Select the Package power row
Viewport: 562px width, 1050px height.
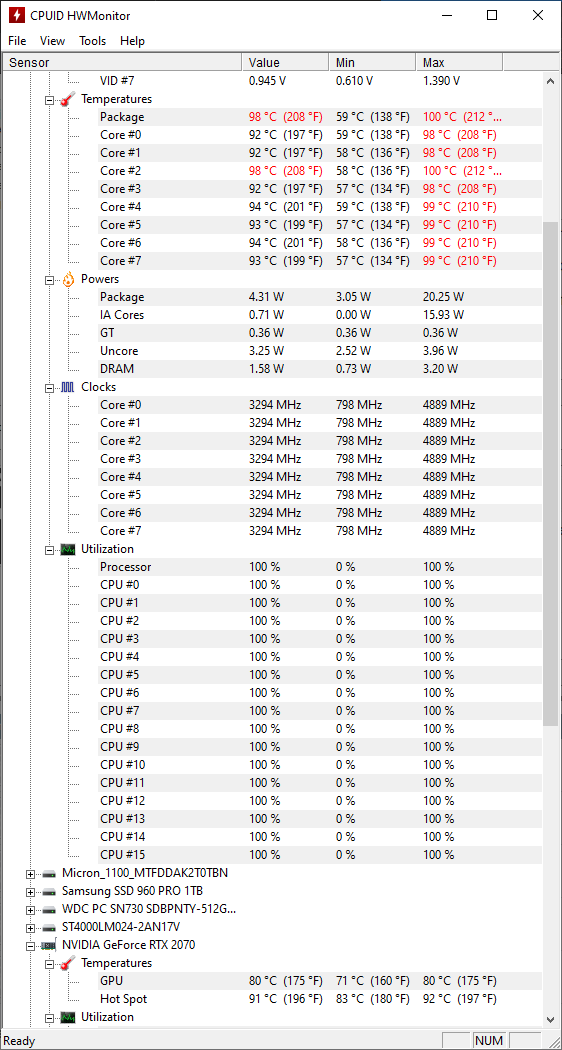tap(320, 297)
